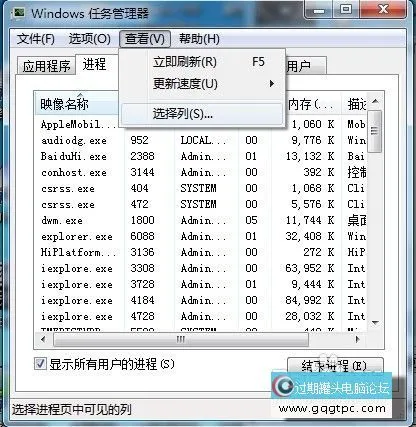
Task: Select the conhost.exe process row
Action: tap(201, 172)
